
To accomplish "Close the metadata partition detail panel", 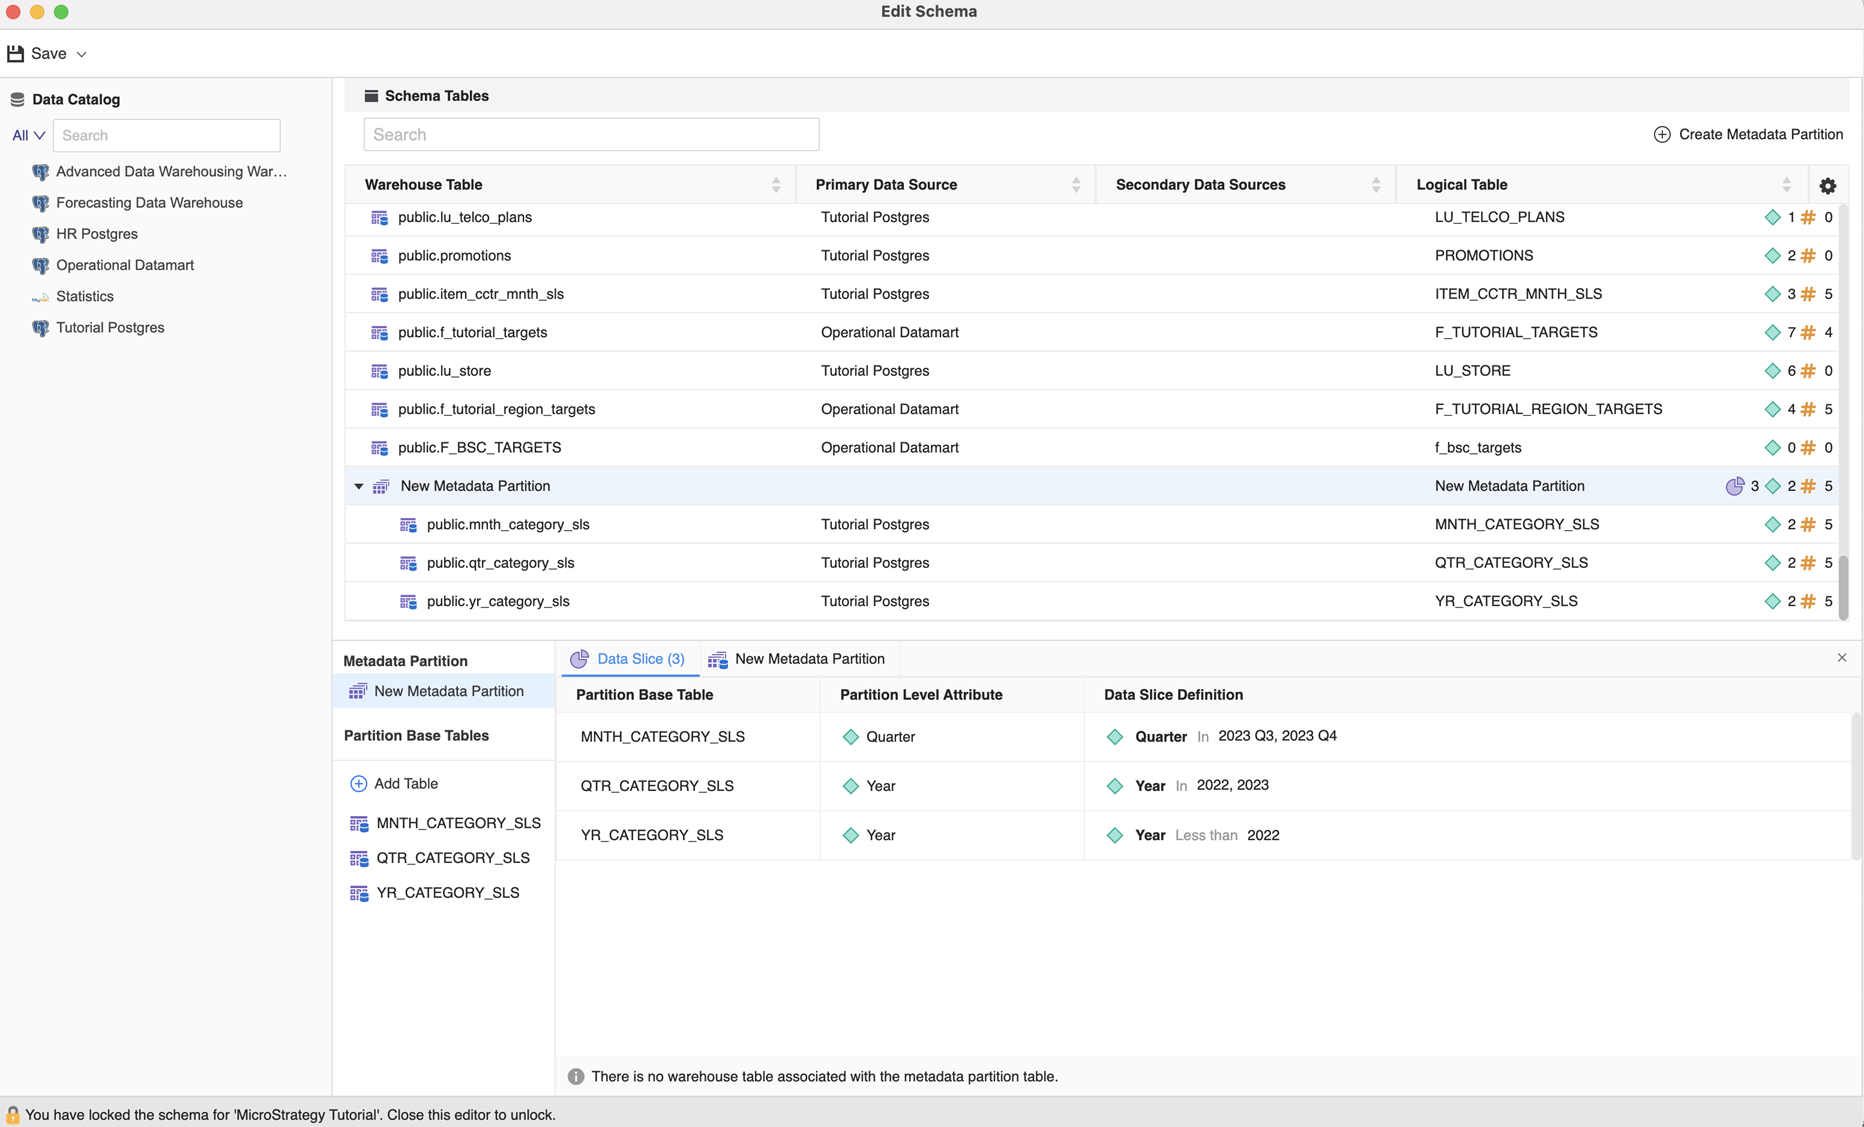I will [1841, 658].
